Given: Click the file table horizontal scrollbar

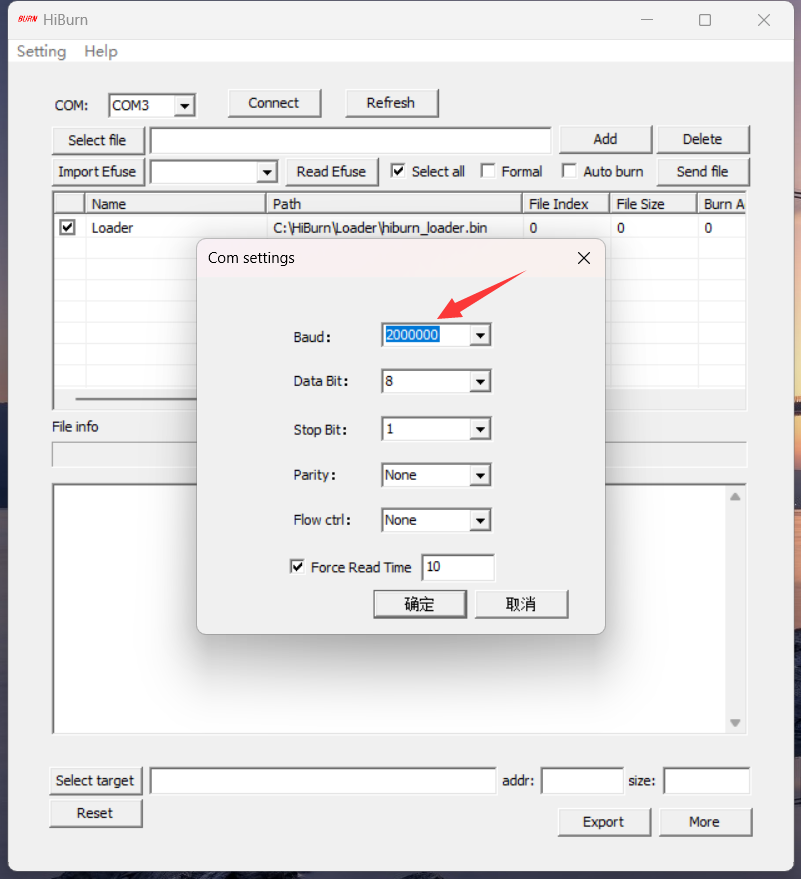Looking at the screenshot, I should (x=135, y=399).
